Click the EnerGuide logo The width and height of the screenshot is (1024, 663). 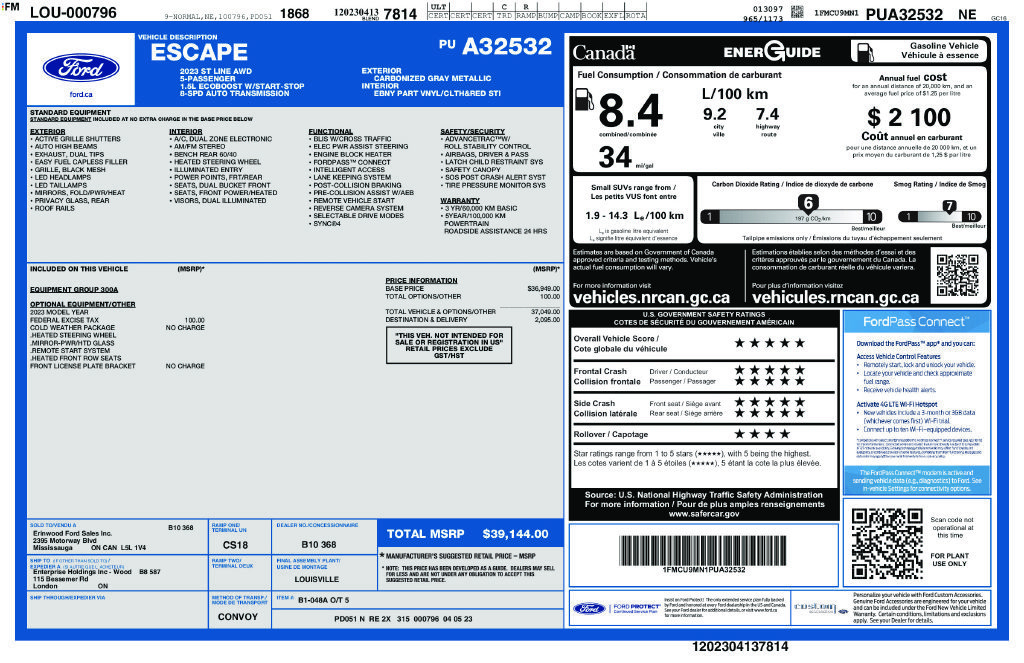[x=772, y=51]
